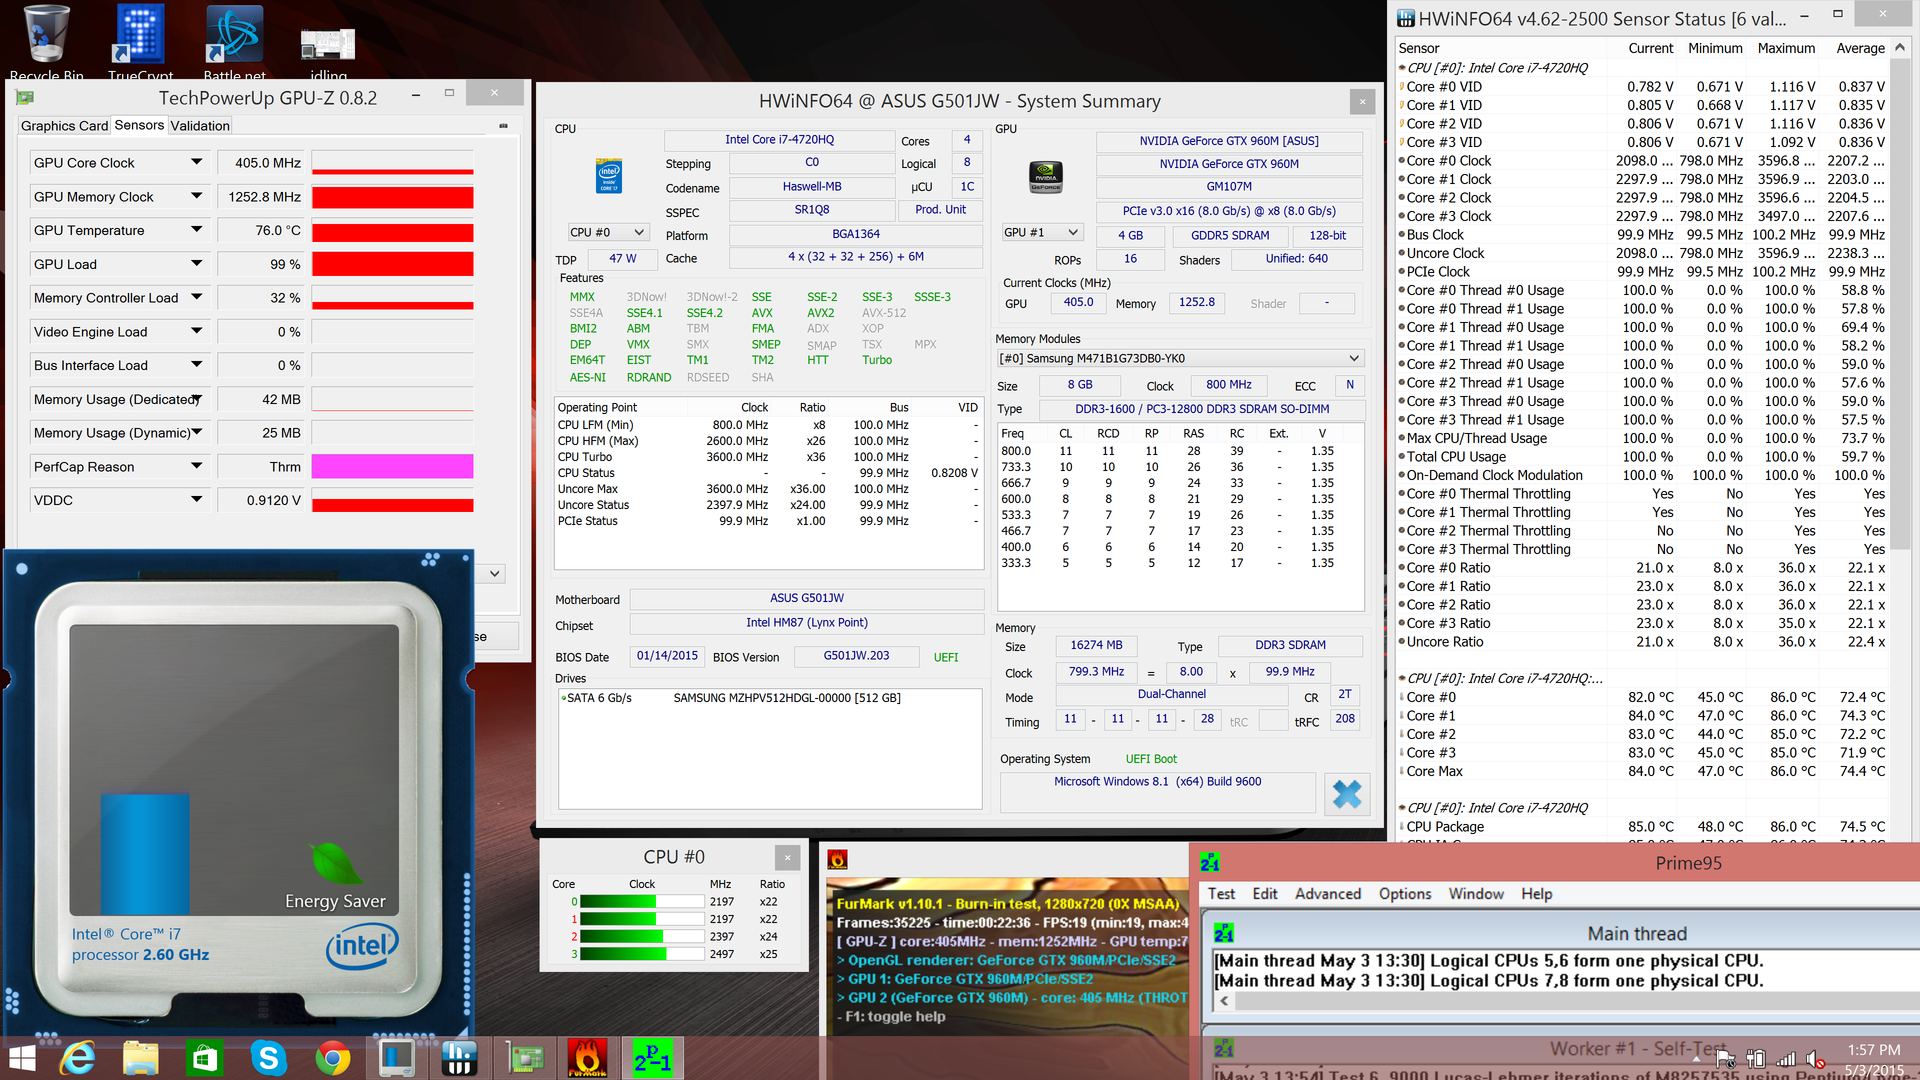Switch to Sensors tab in GPU-Z

click(x=139, y=125)
